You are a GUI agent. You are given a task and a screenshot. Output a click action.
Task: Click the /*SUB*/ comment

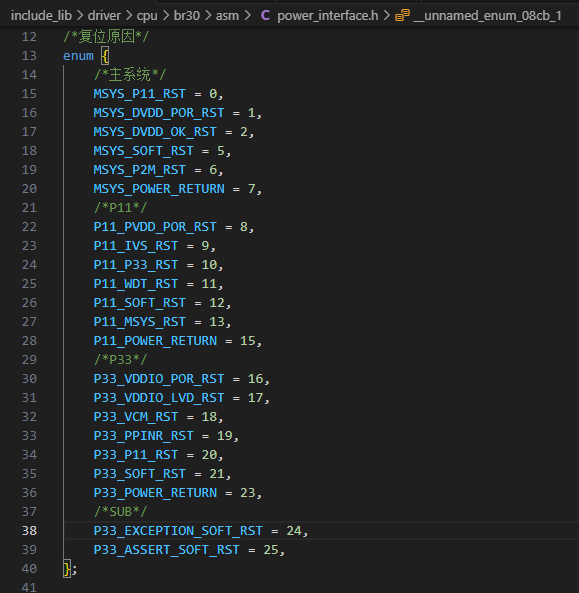(120, 512)
